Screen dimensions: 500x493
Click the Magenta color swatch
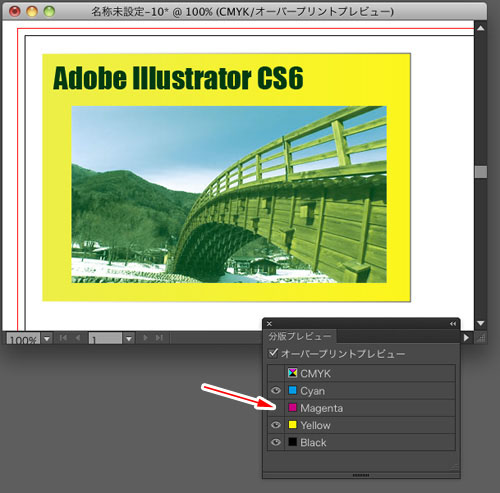[x=292, y=407]
